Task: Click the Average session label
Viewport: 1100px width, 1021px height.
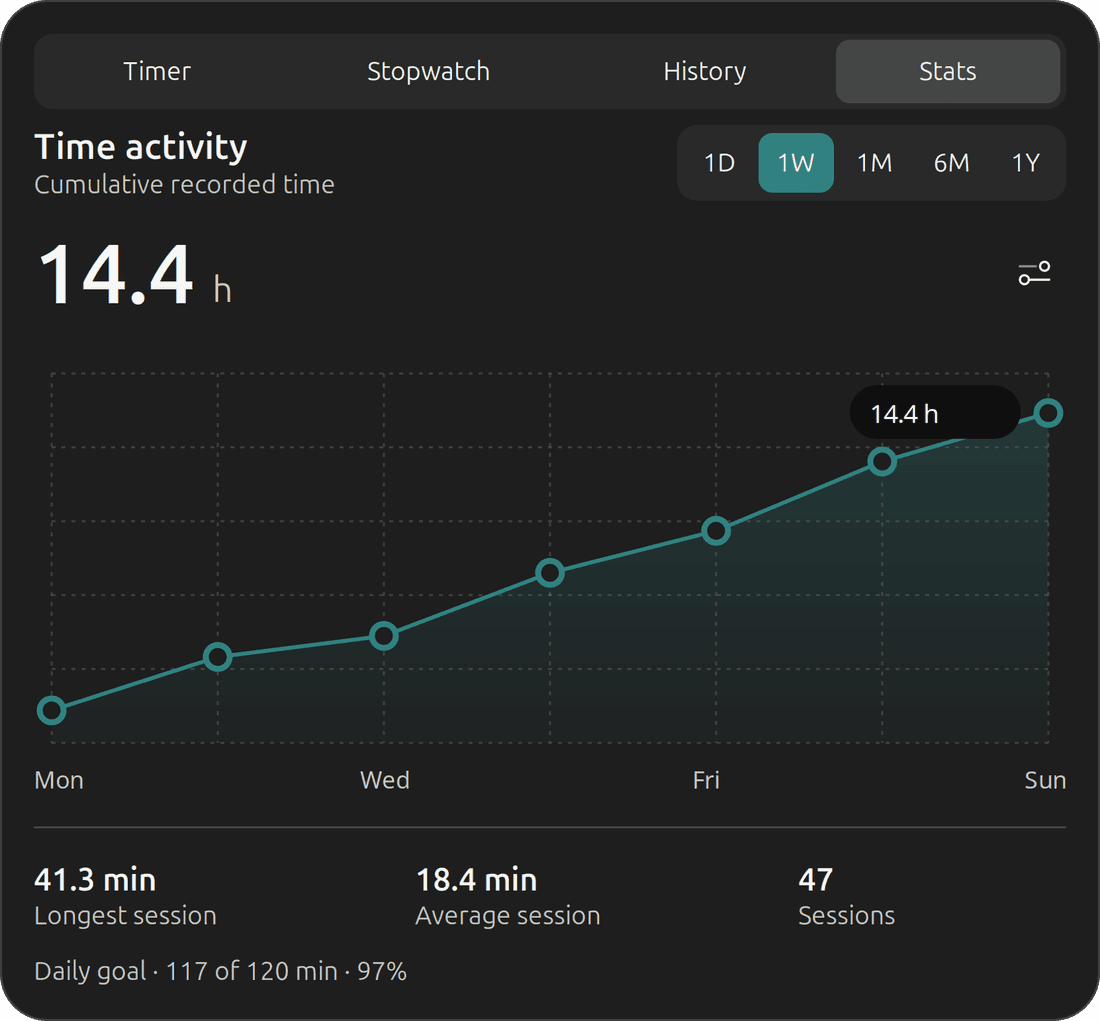Action: click(507, 916)
